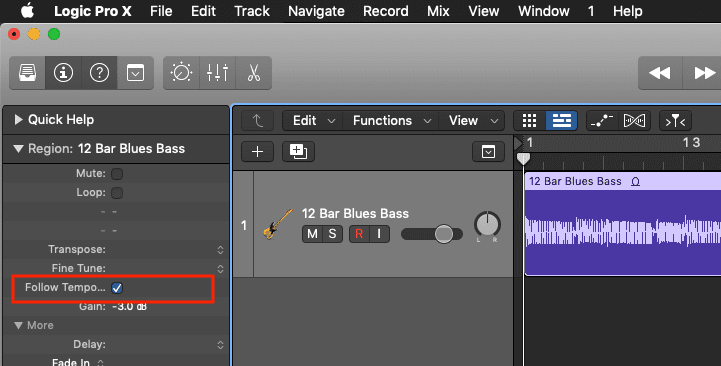The width and height of the screenshot is (721, 366).
Task: Click the track pan knob
Action: [487, 224]
